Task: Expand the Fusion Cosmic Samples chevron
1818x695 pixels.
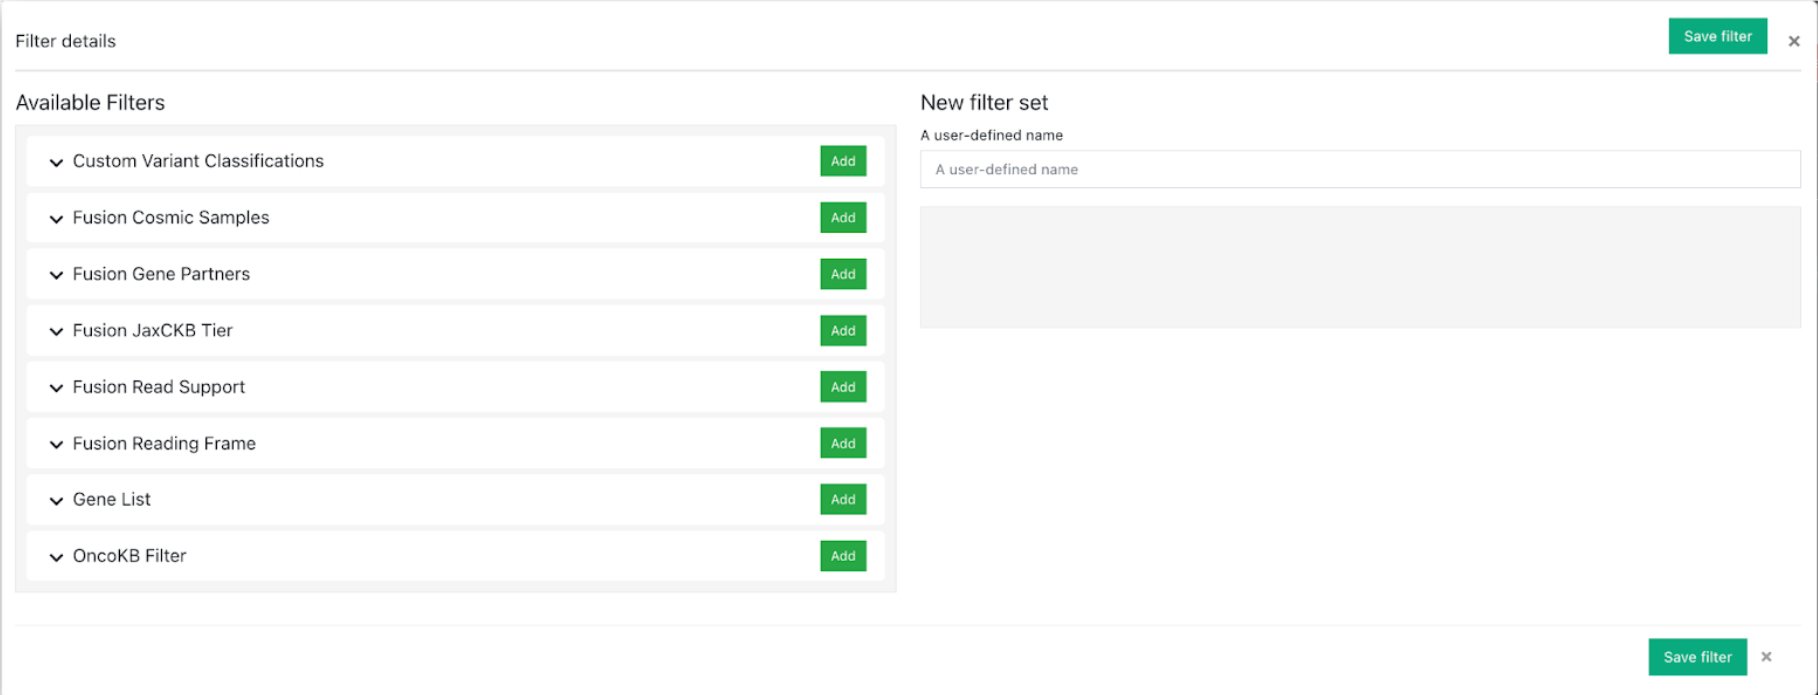Action: 56,218
